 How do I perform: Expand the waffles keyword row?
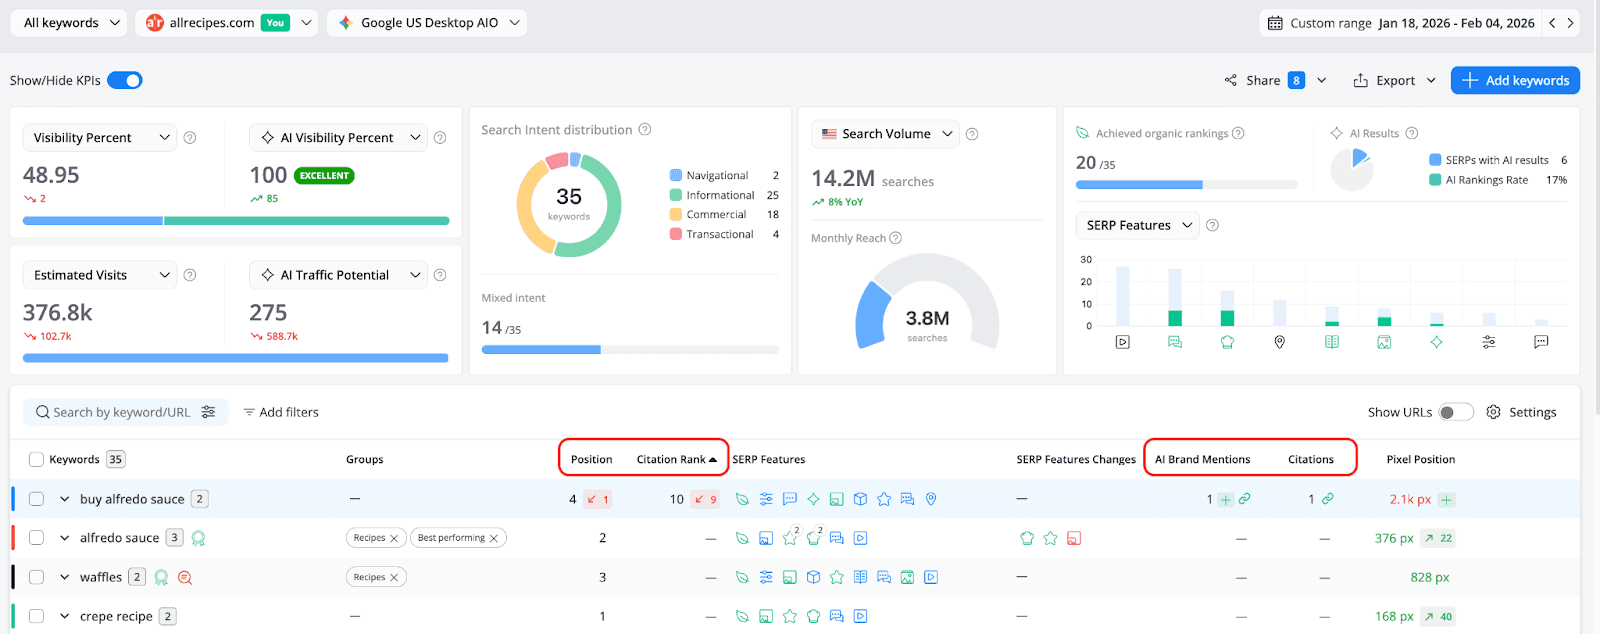(64, 577)
